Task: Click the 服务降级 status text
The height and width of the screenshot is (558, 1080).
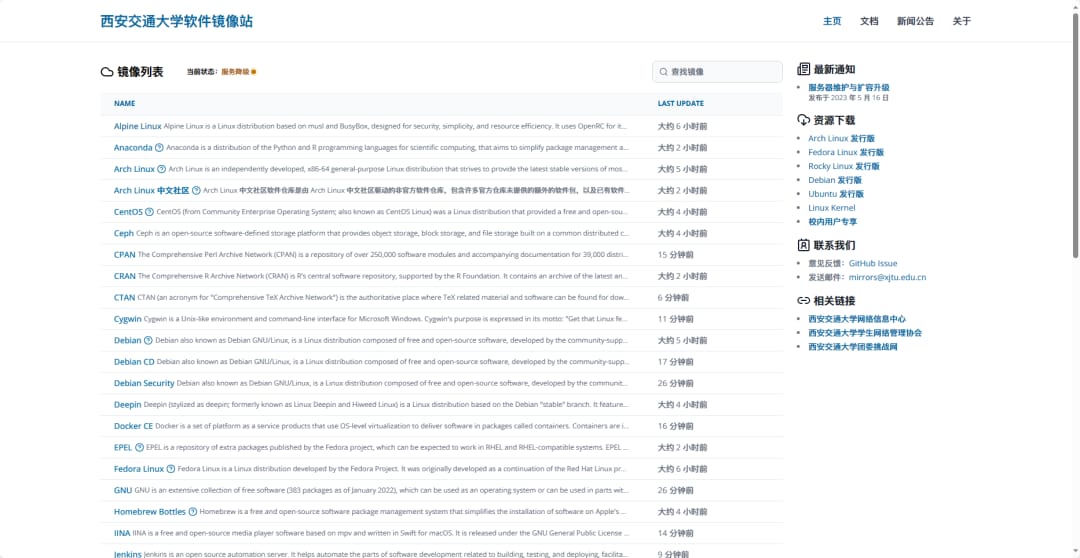Action: pyautogui.click(x=235, y=72)
